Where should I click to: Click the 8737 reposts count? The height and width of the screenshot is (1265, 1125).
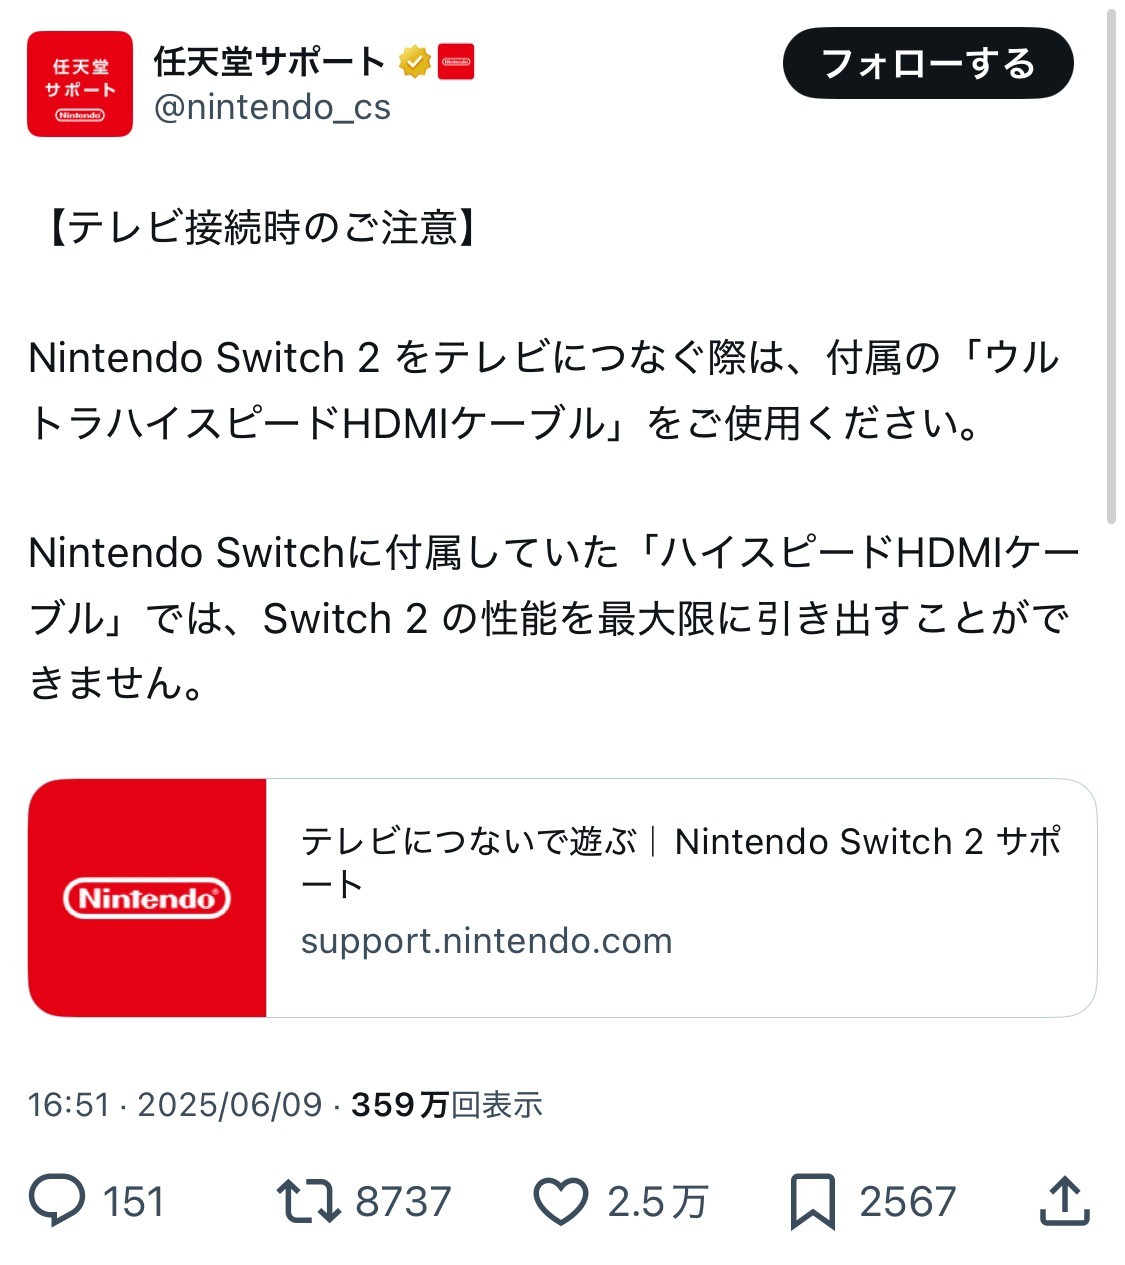click(403, 1202)
